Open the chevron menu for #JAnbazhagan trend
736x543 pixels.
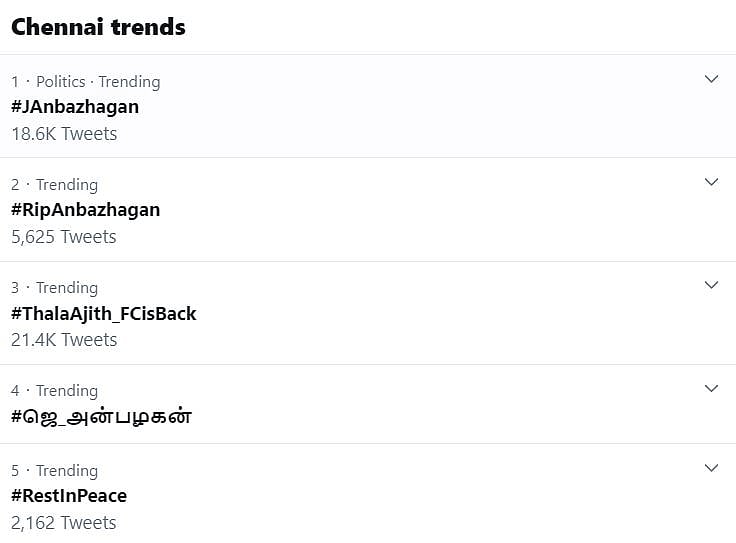(711, 79)
